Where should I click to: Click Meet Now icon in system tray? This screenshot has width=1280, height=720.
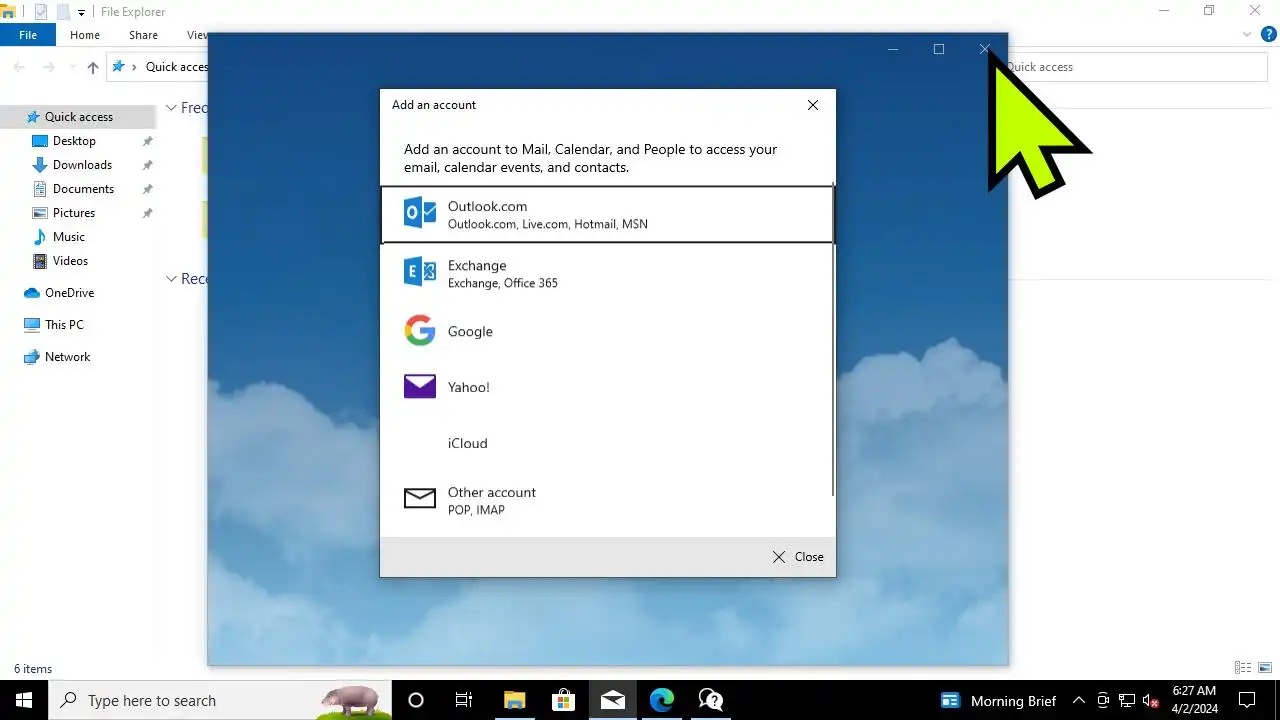pos(1103,700)
